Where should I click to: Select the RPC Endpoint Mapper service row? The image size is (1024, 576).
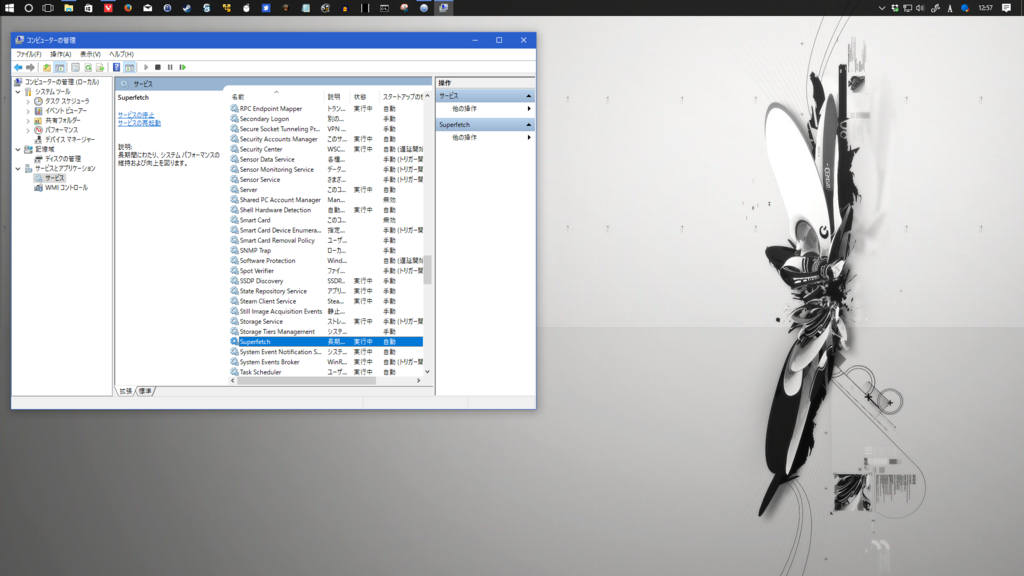click(x=327, y=109)
